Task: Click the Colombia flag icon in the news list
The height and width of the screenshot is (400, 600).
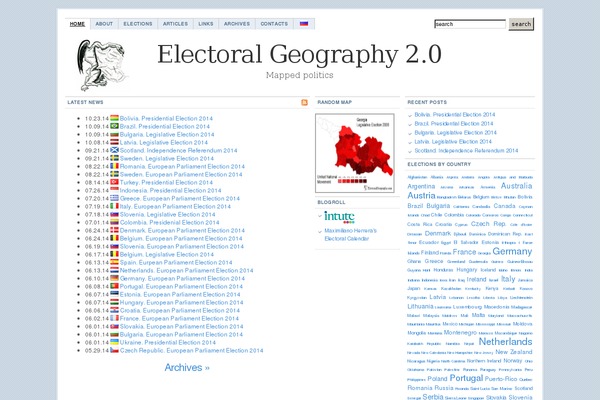Action: click(114, 222)
